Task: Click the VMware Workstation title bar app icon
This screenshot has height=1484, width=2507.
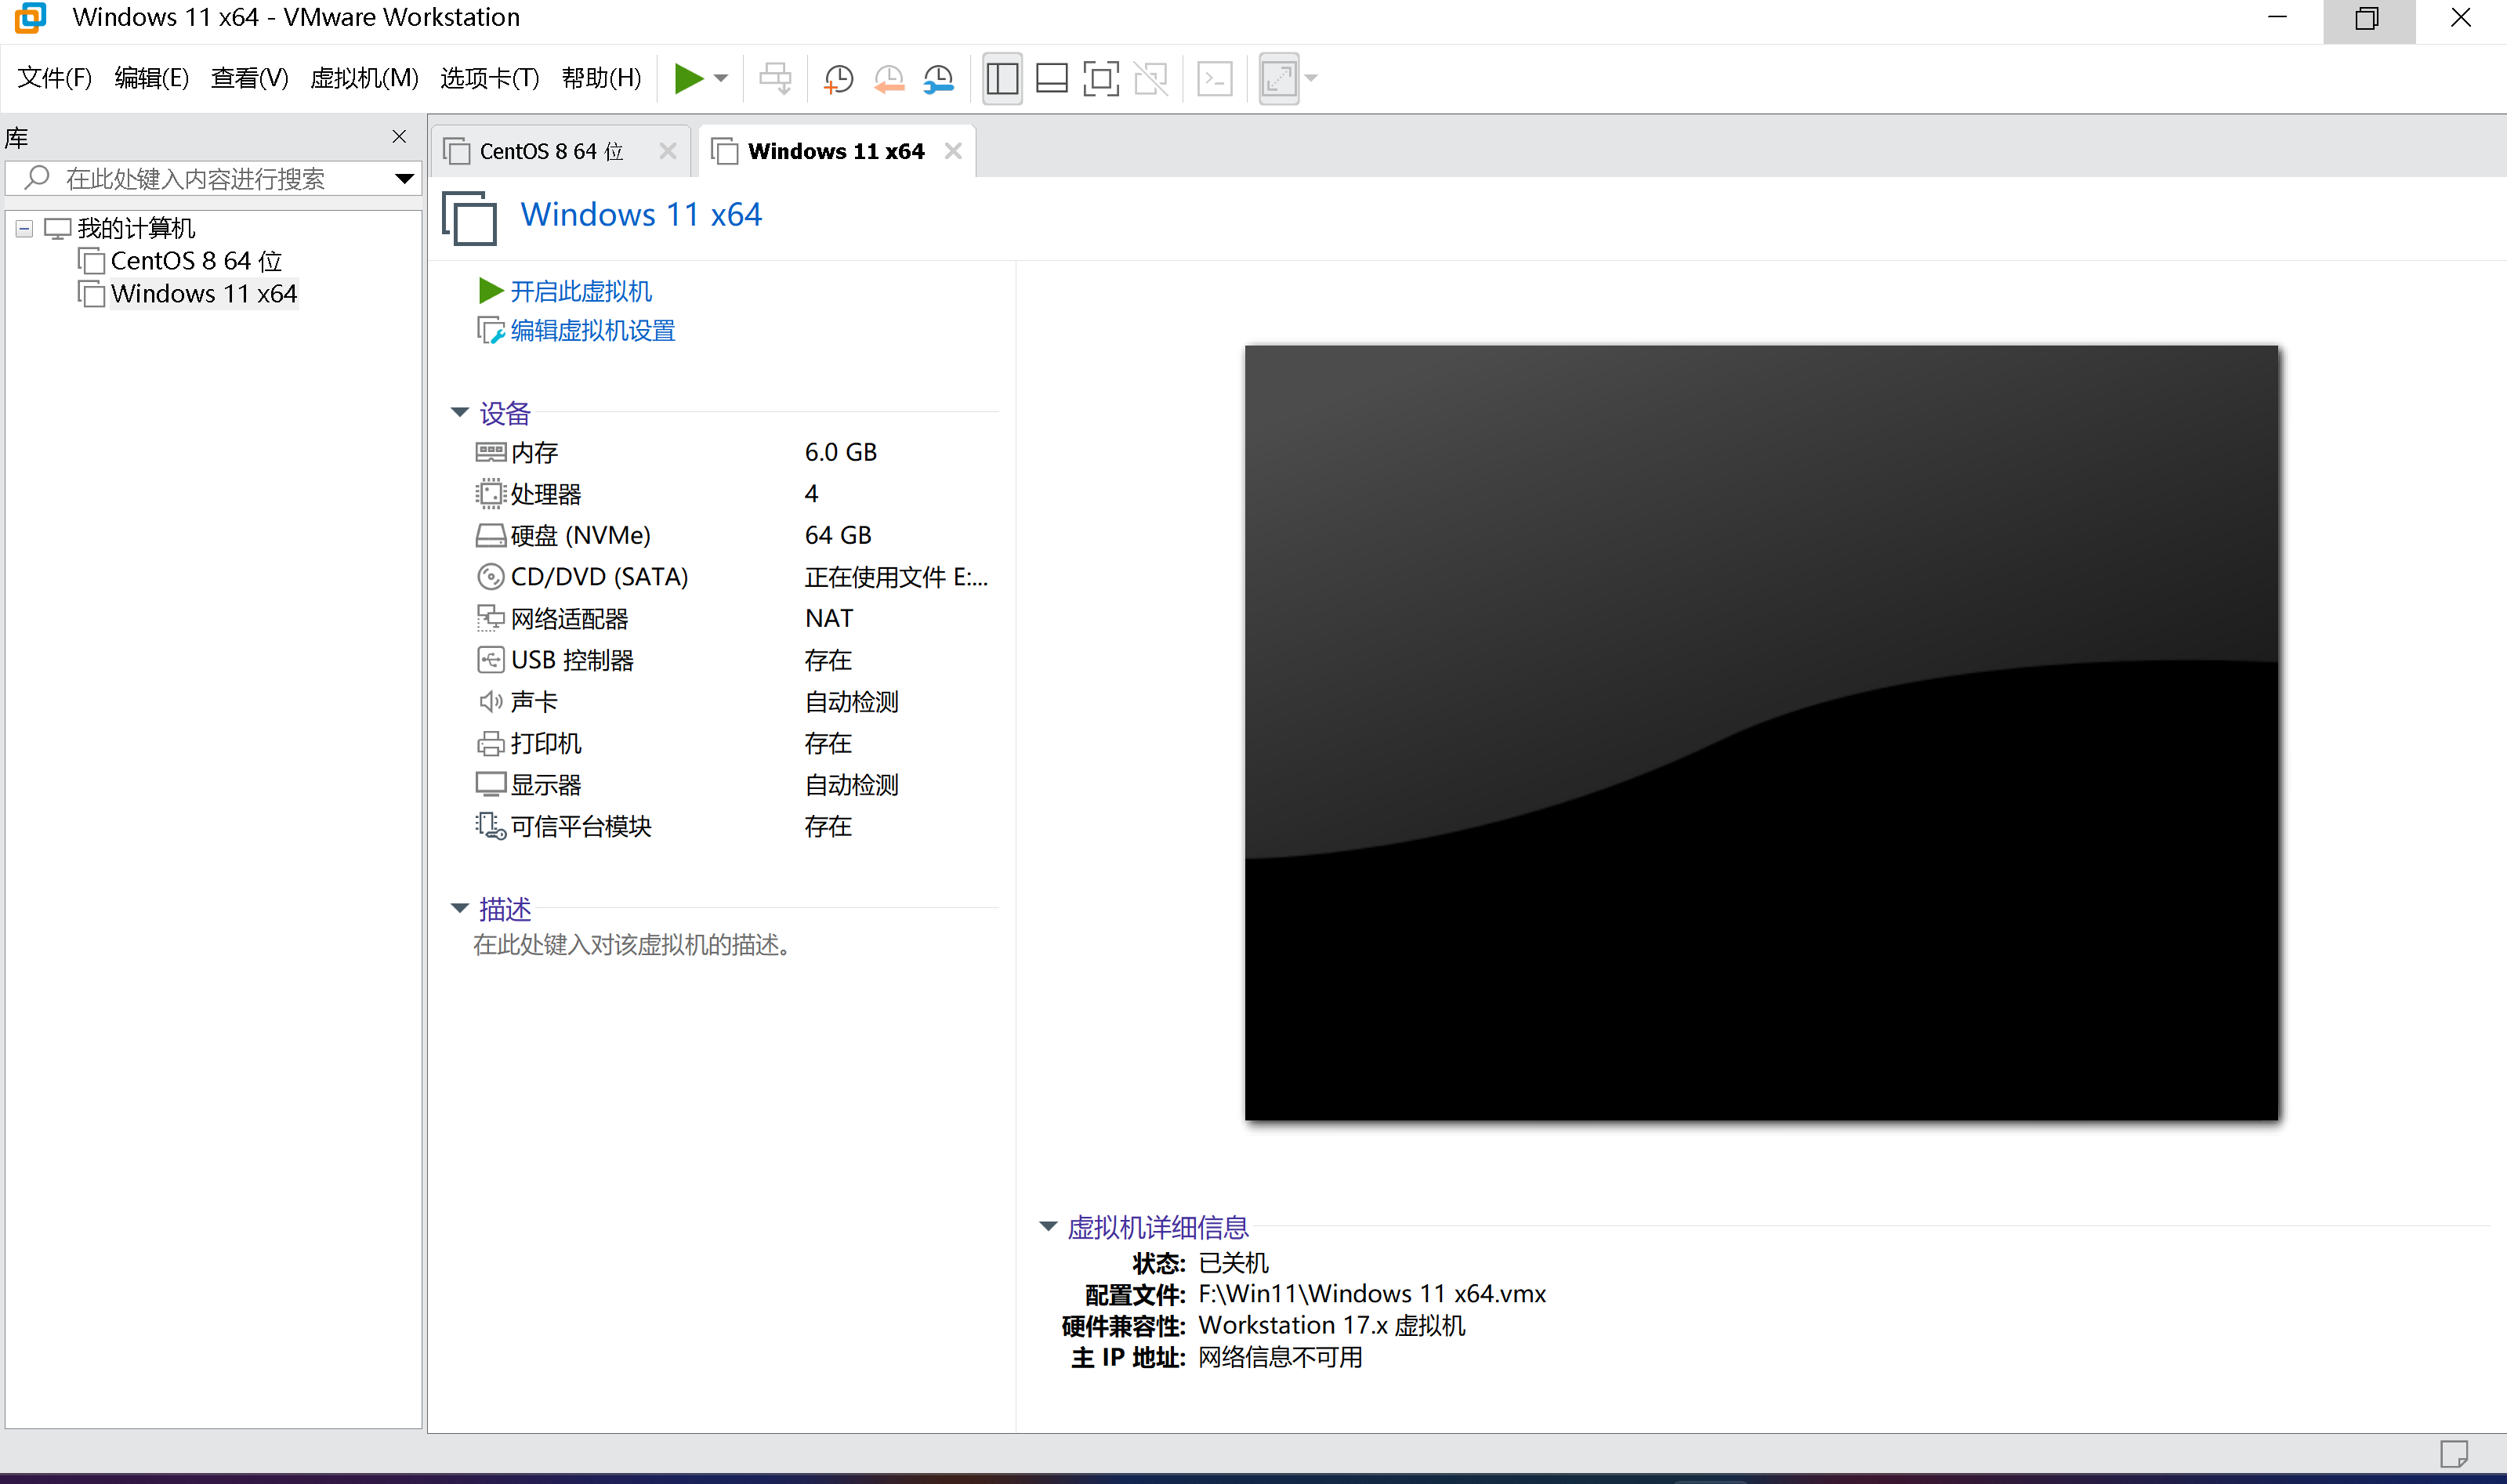Action: click(31, 17)
